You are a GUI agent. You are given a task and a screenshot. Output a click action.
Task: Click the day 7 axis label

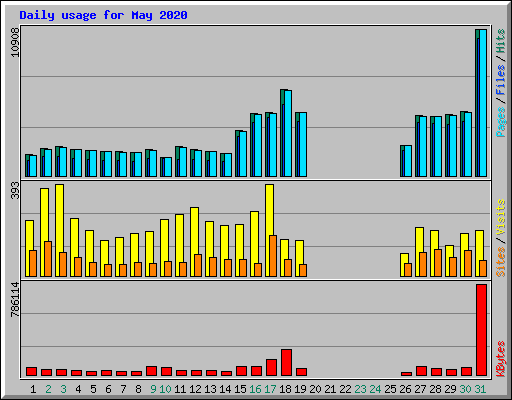(123, 389)
